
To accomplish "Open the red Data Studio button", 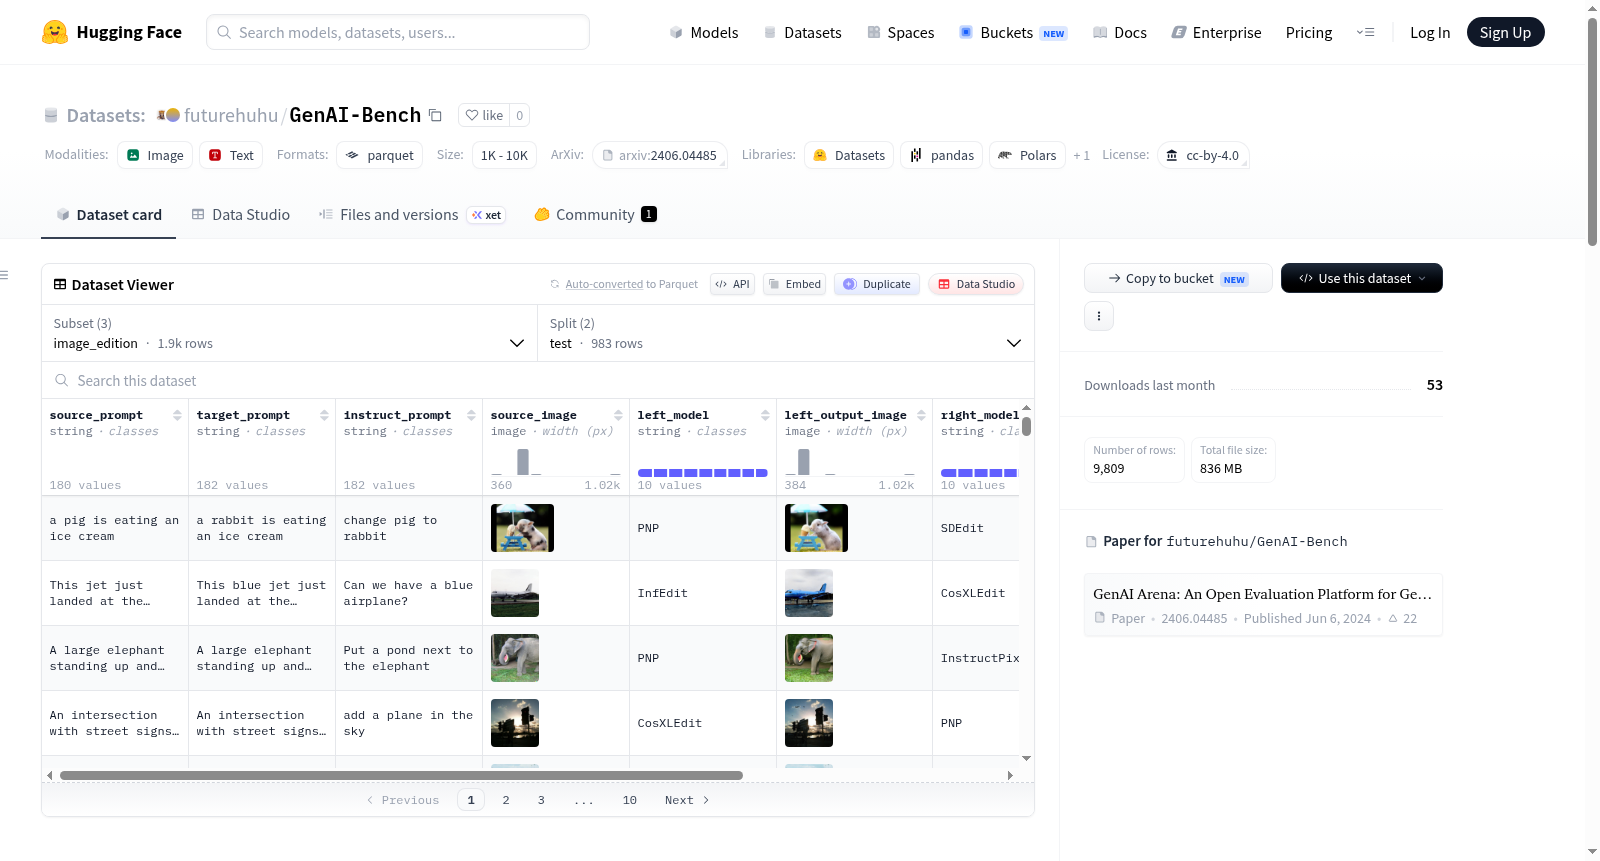I will click(976, 284).
